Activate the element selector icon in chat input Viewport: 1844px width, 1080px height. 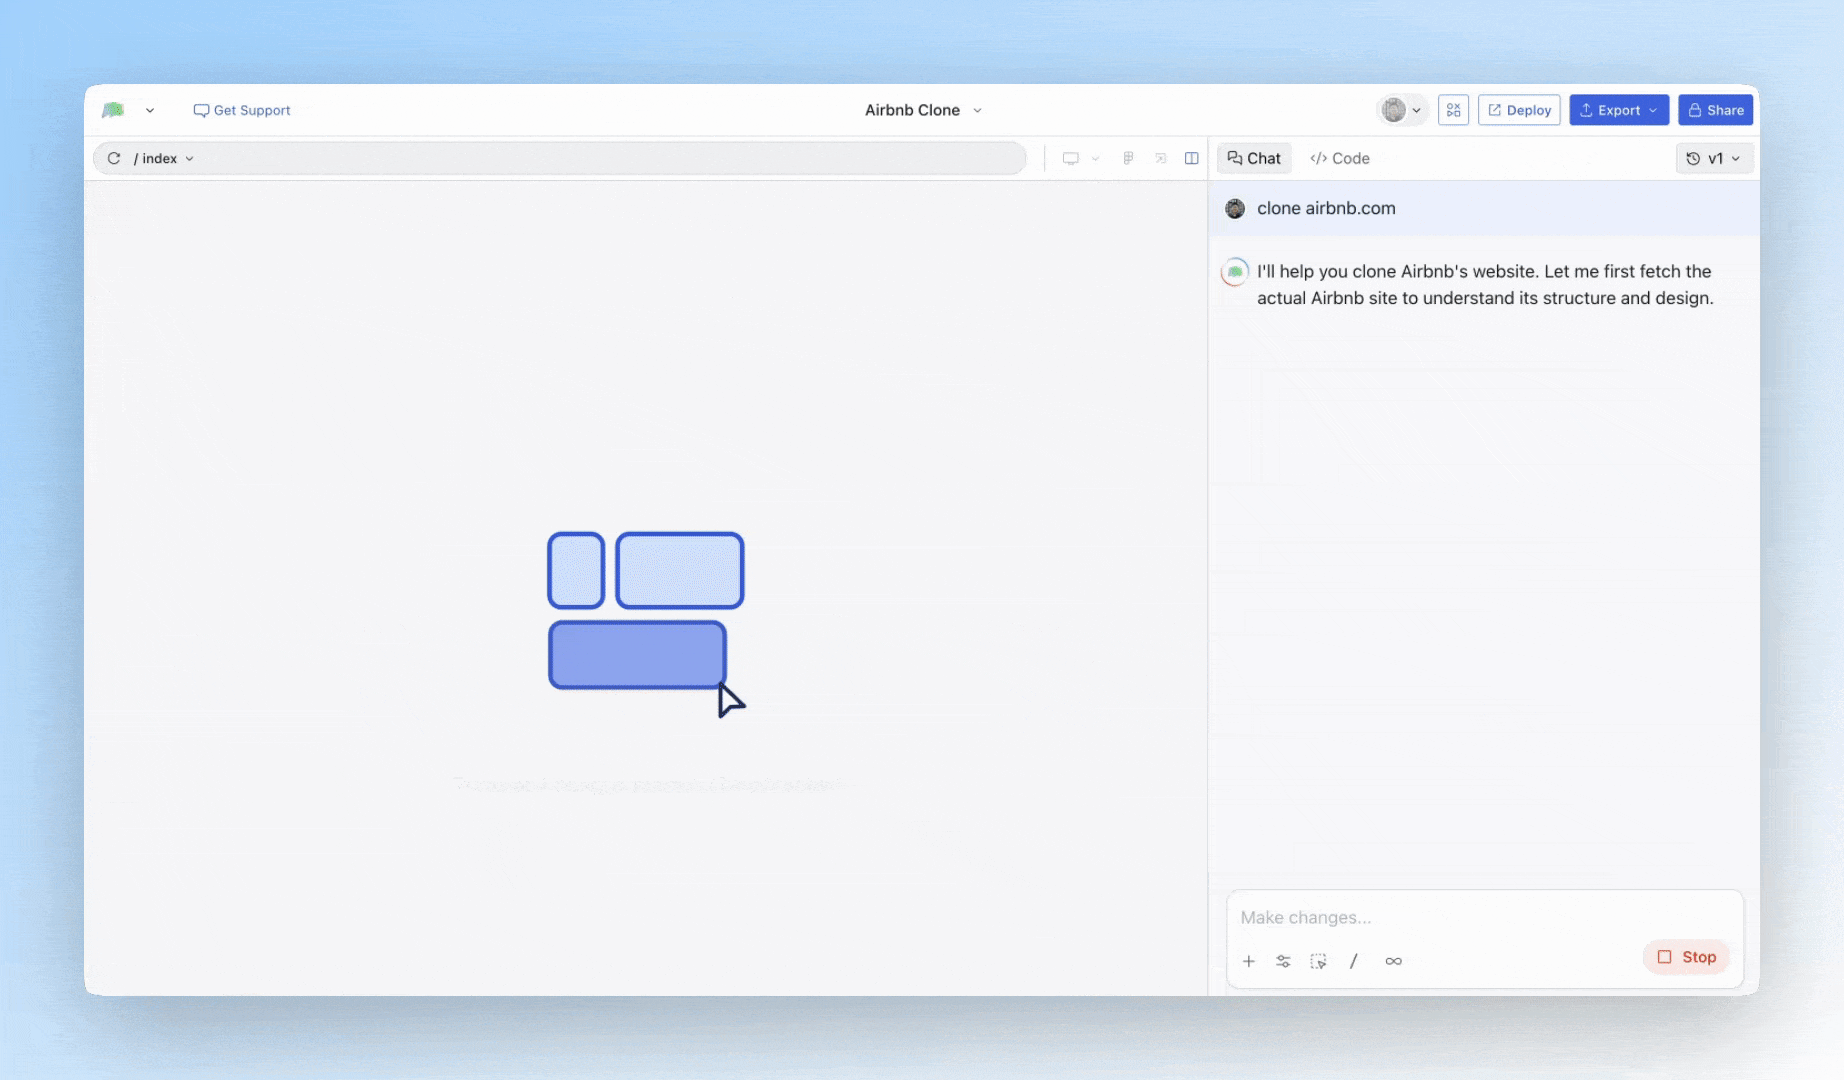point(1319,961)
